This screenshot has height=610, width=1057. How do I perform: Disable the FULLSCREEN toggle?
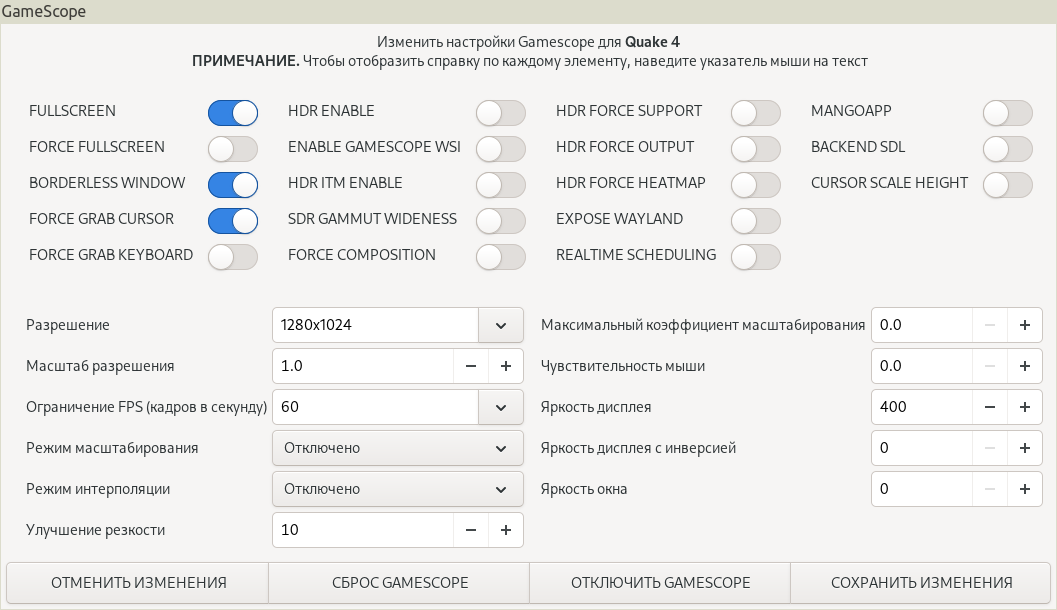(233, 112)
